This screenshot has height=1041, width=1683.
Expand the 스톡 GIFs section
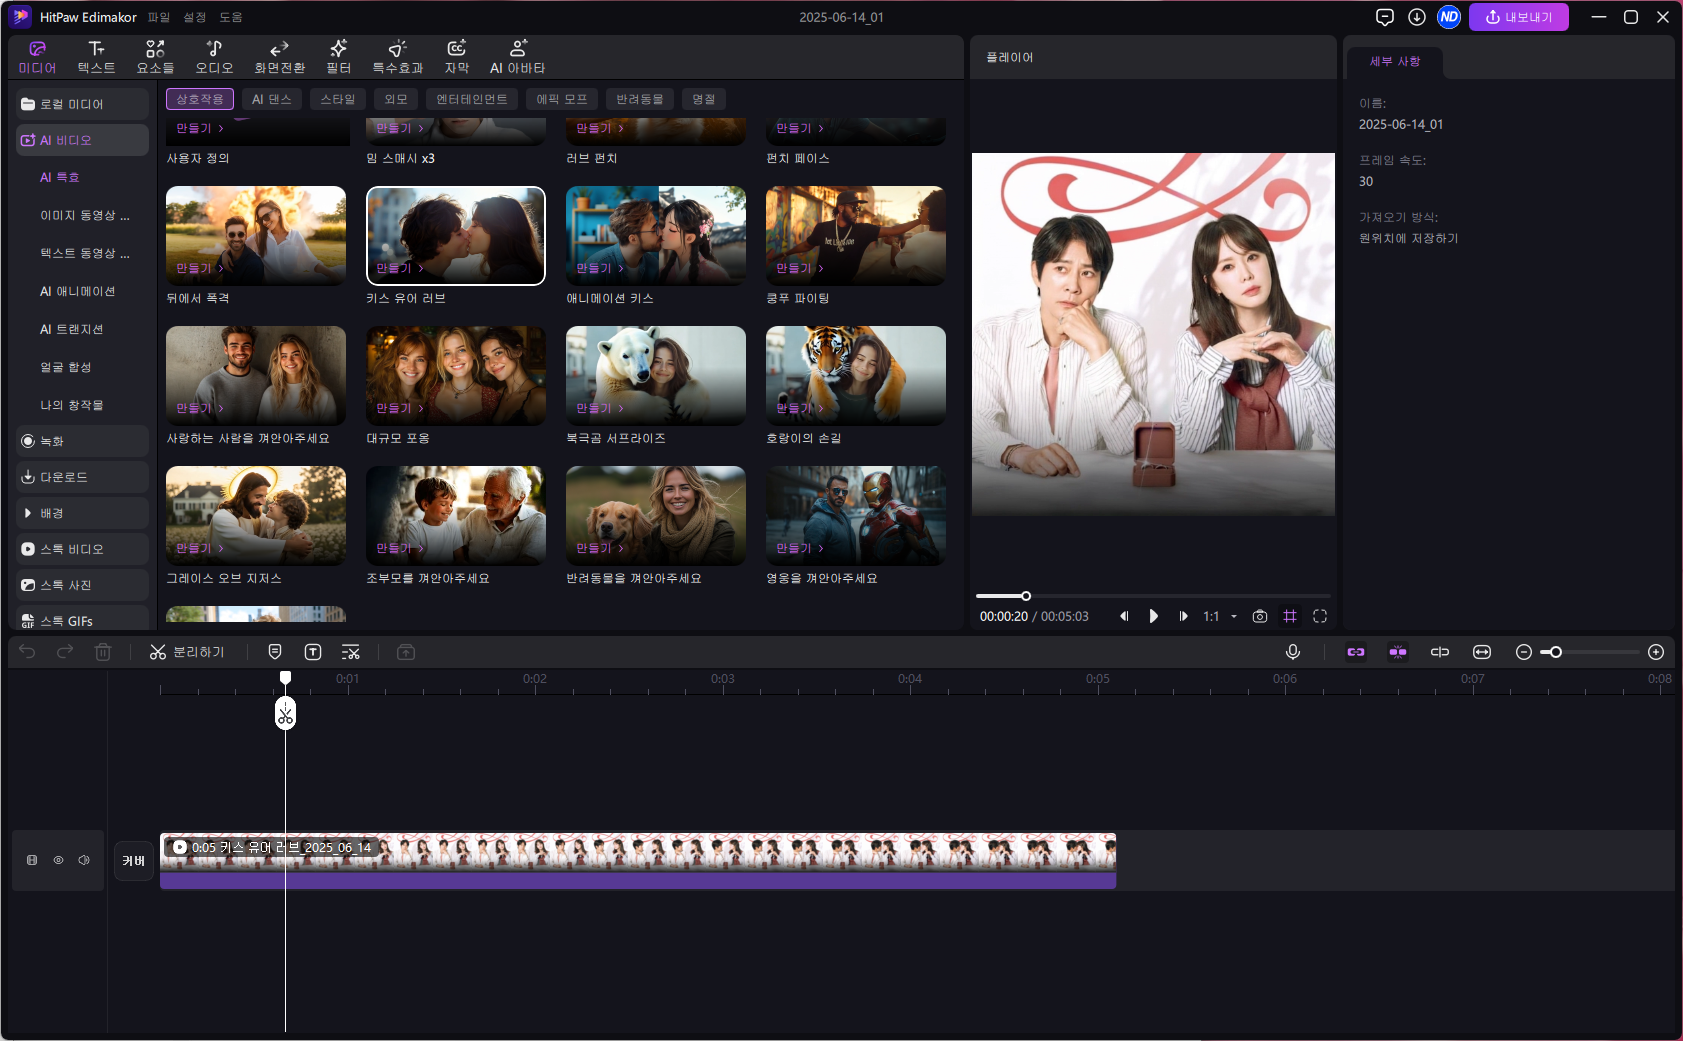tap(82, 619)
